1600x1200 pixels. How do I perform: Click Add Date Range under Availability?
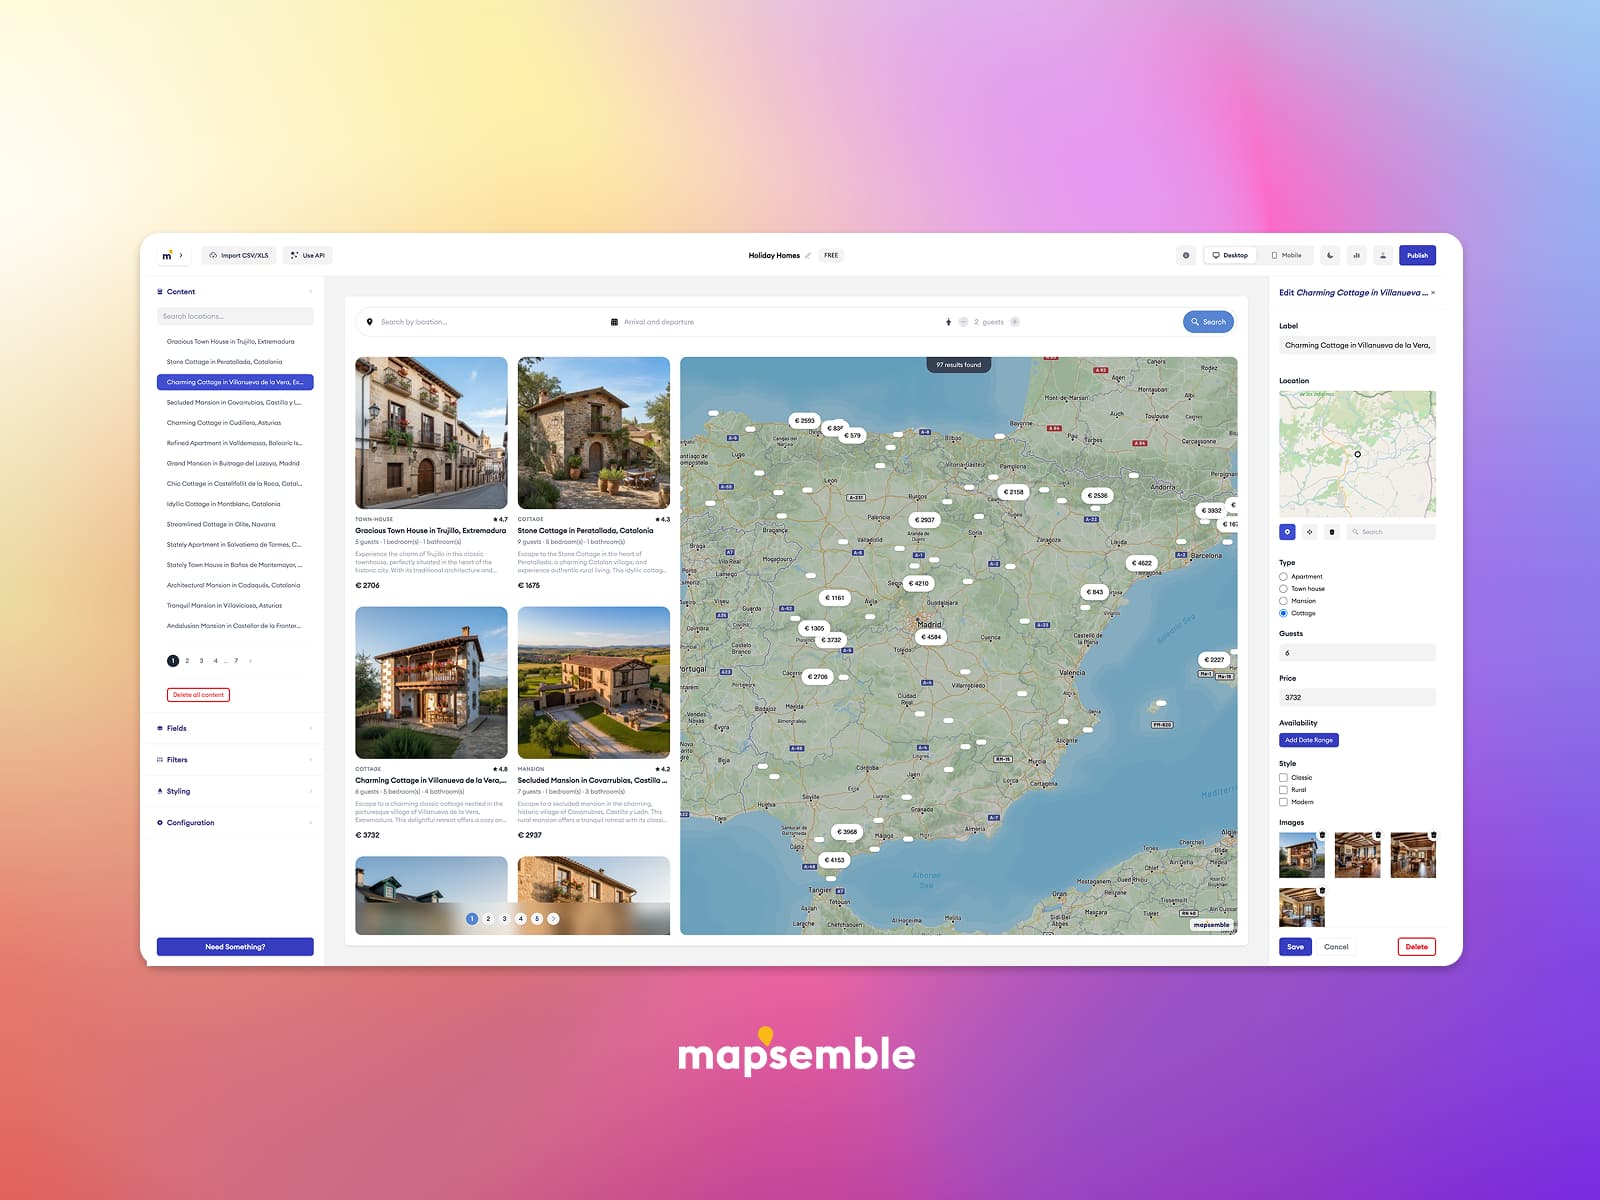[x=1308, y=740]
